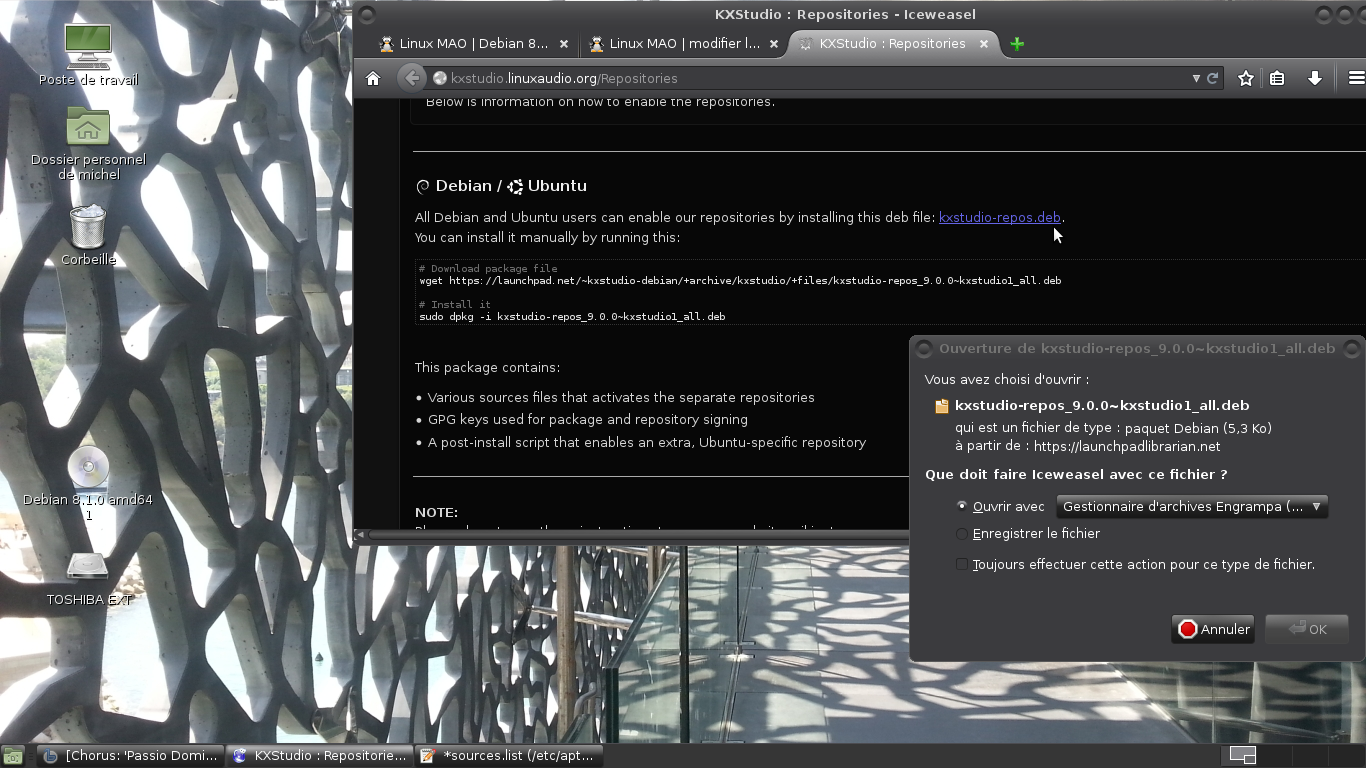The image size is (1366, 768).
Task: Switch to 'KXStudio : Repositorie...' taskbar window
Action: tap(319, 756)
